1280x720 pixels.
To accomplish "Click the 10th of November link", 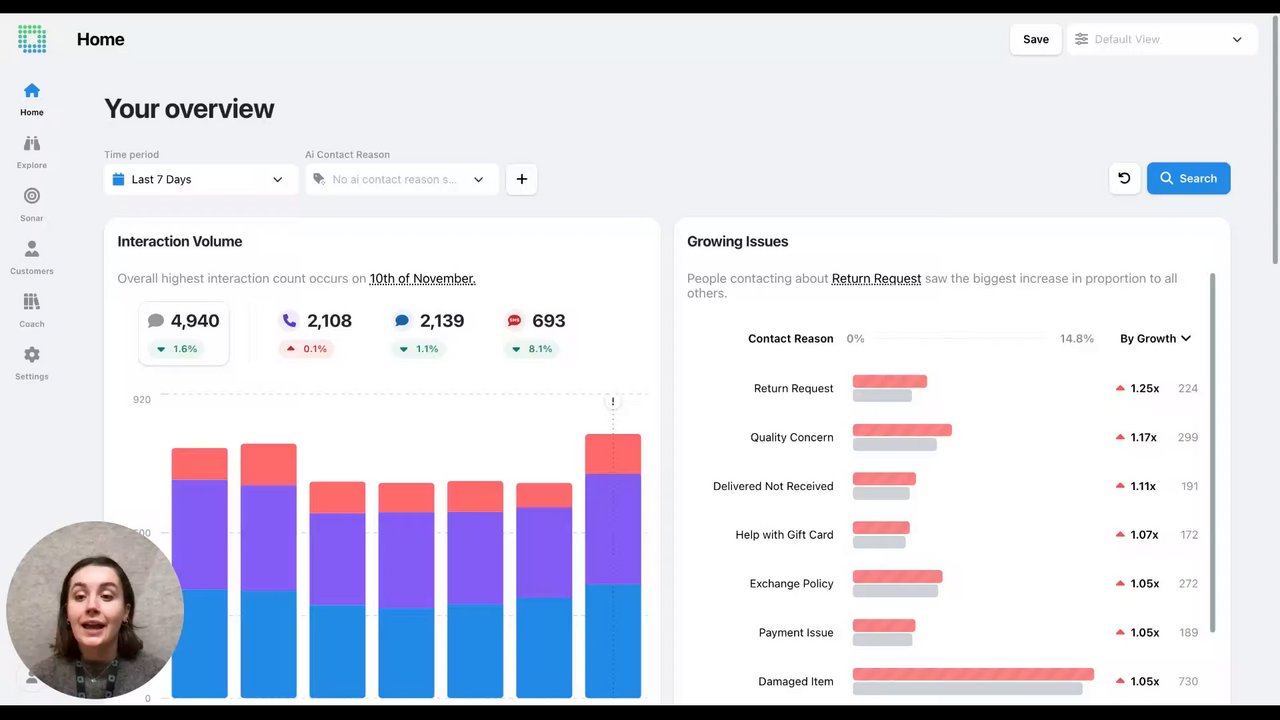I will pos(422,278).
